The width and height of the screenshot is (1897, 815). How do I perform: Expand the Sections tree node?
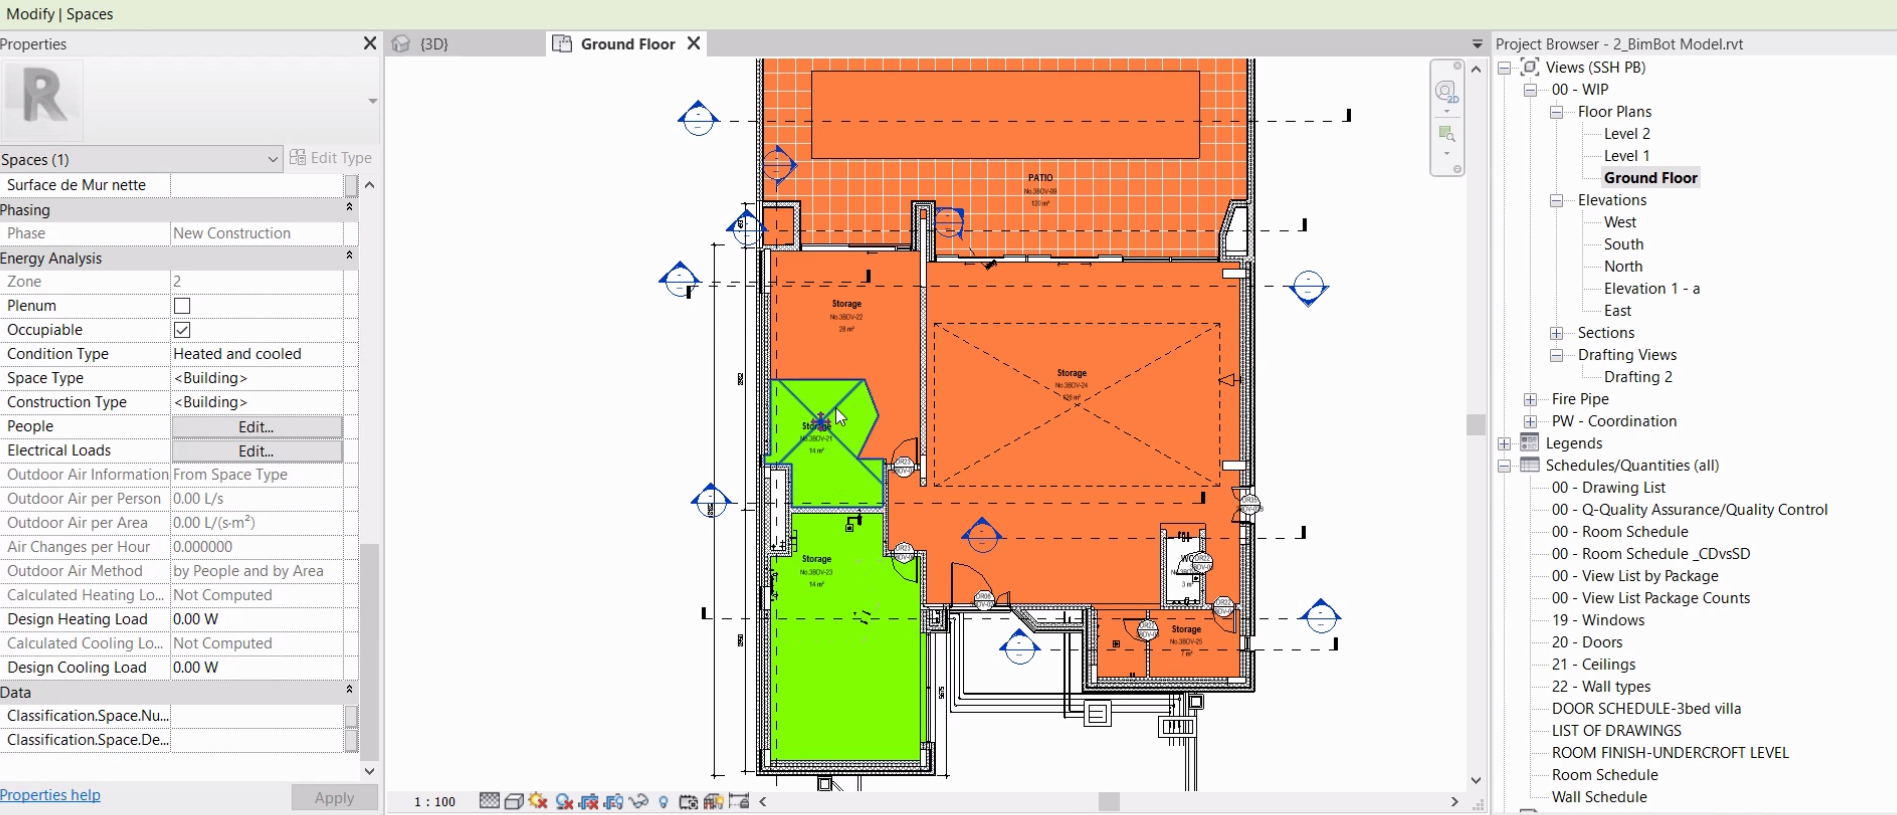tap(1556, 333)
